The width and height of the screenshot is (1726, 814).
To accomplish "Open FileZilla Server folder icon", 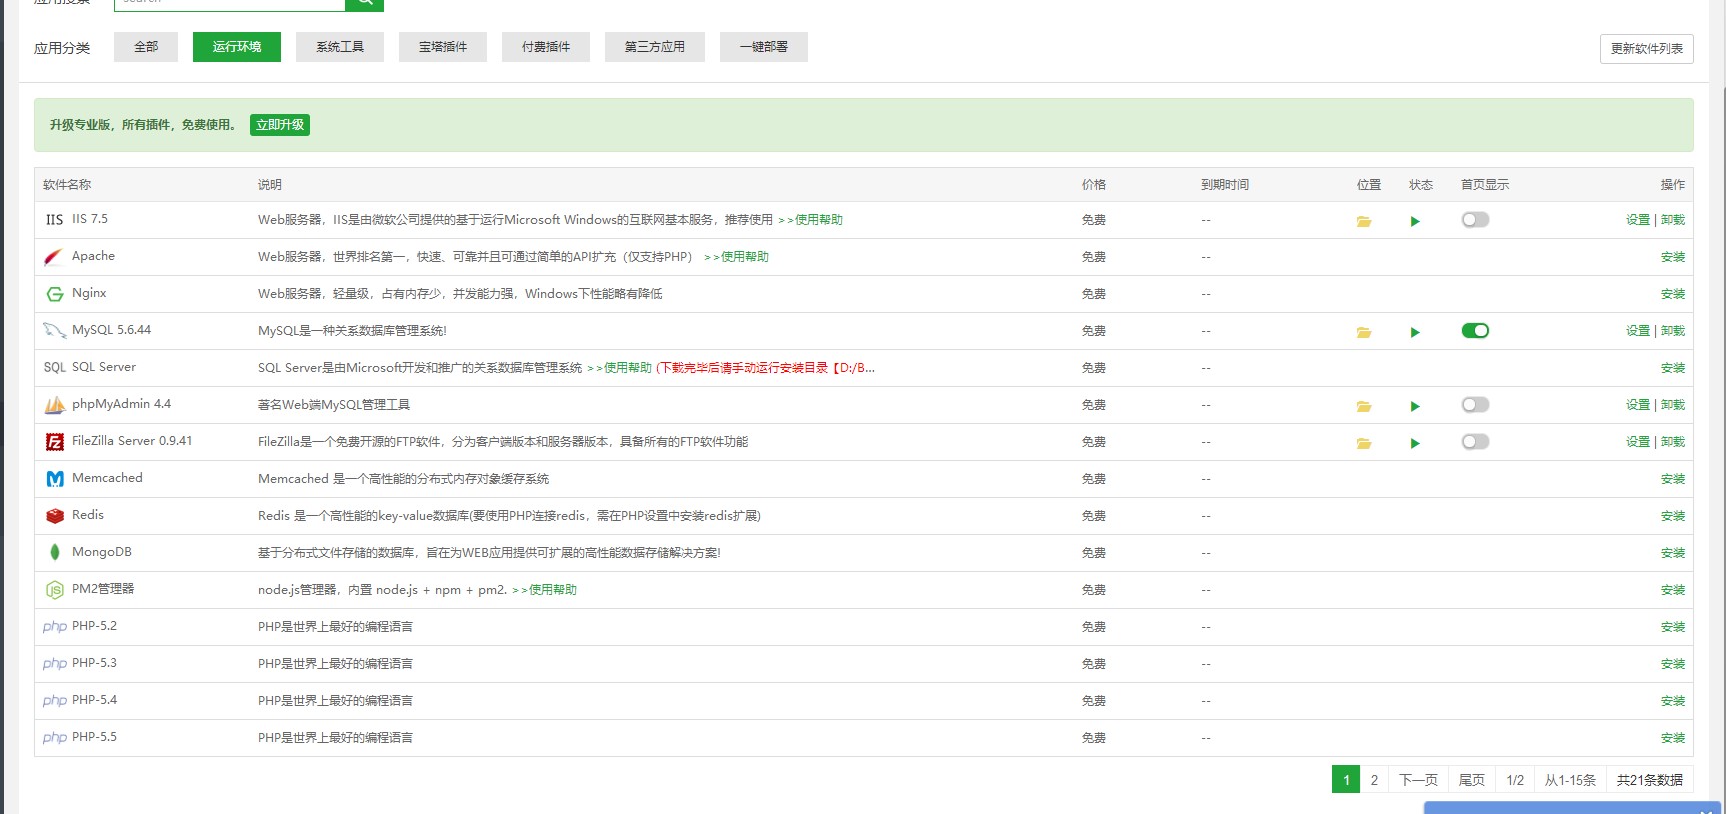I will [x=1363, y=443].
